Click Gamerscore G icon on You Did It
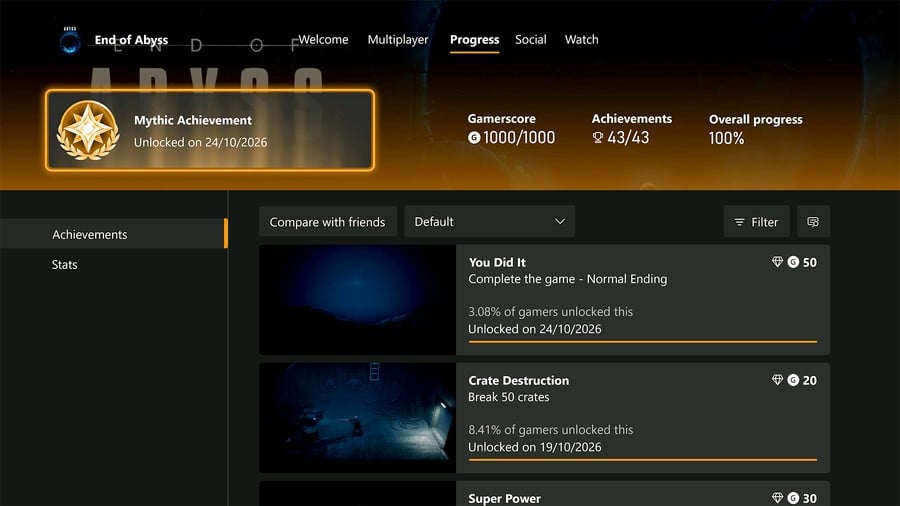This screenshot has height=506, width=900. click(793, 262)
